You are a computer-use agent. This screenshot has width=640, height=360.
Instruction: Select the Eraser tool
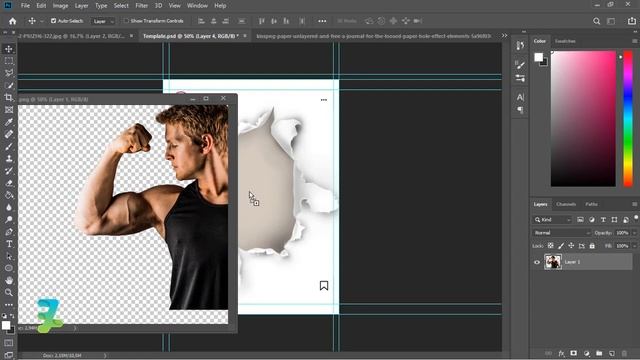9,183
